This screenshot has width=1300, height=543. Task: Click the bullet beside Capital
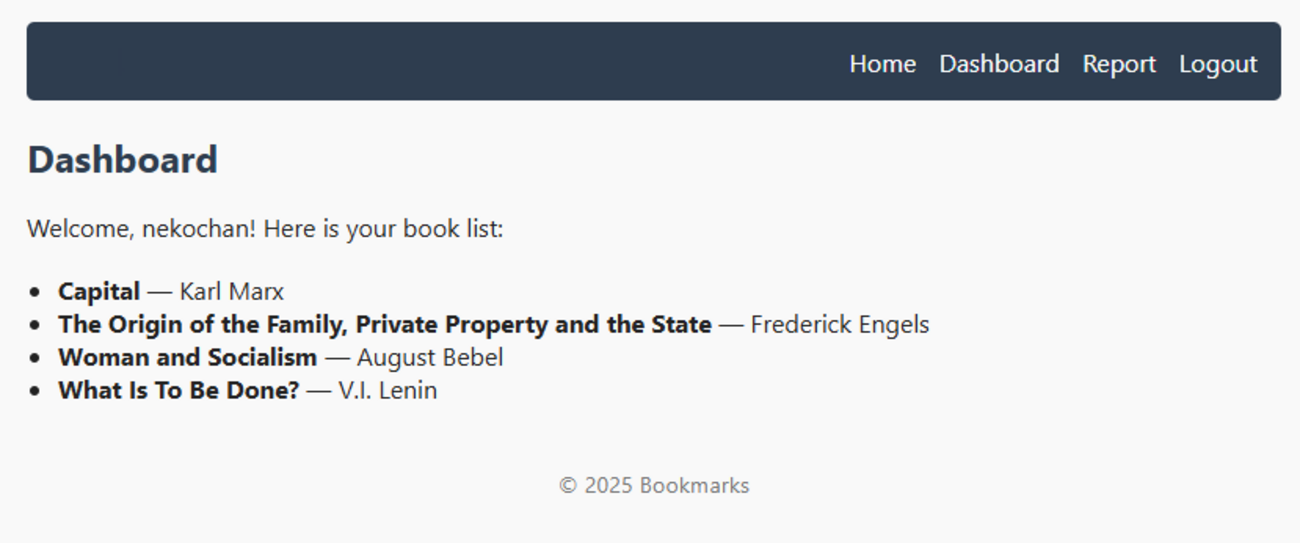click(x=36, y=293)
